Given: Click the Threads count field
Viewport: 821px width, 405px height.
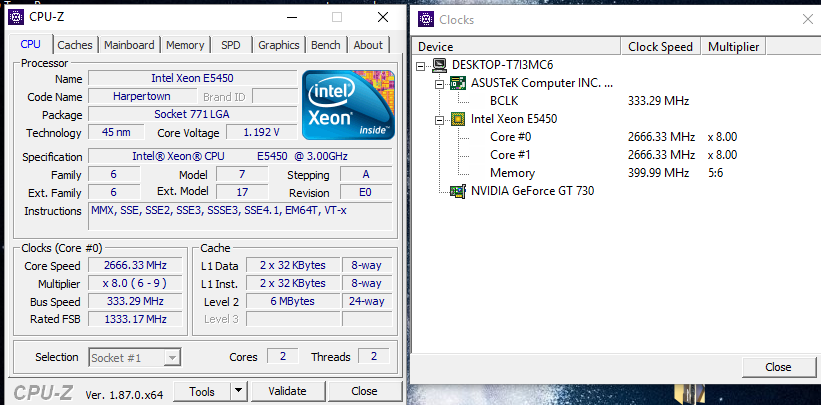Looking at the screenshot, I should coord(374,356).
